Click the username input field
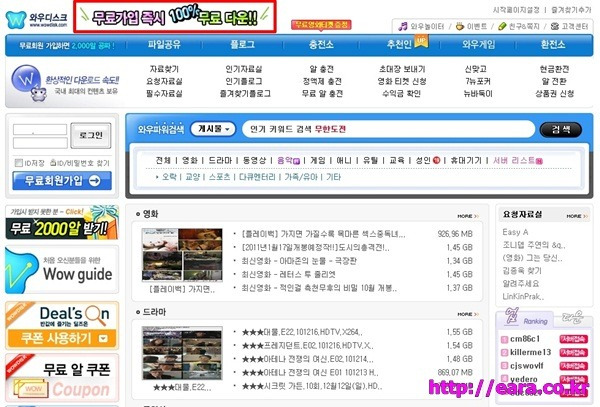The image size is (600, 407). (x=40, y=130)
